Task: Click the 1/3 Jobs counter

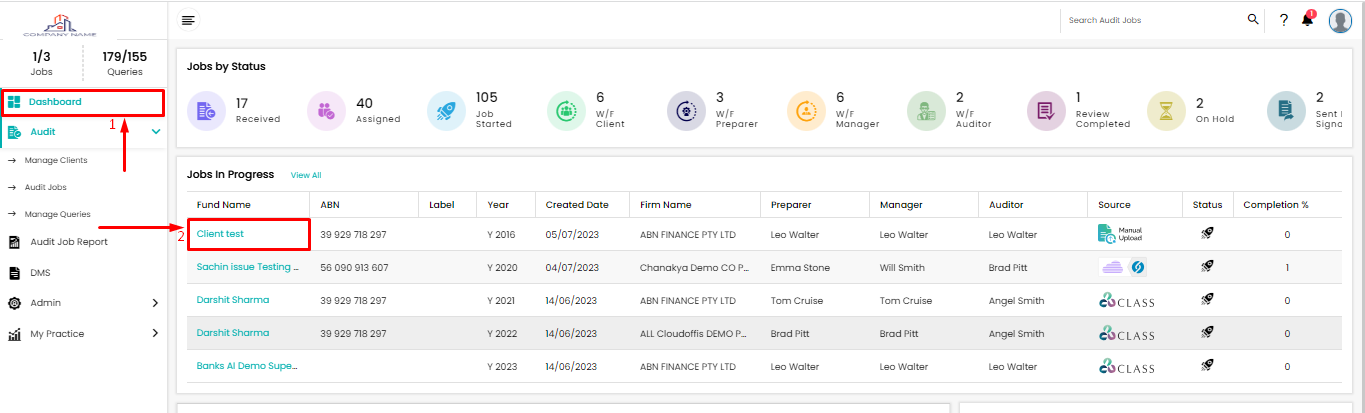Action: (42, 63)
